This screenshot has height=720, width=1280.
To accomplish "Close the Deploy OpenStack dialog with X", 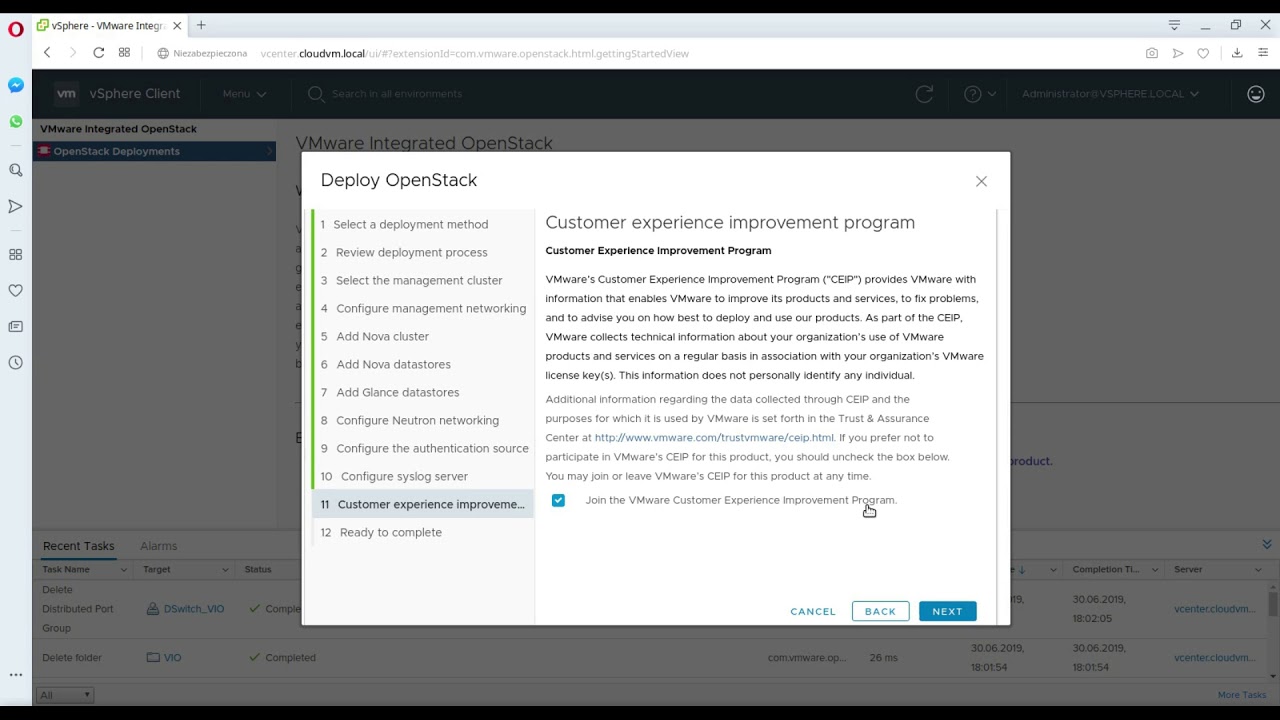I will pos(981,181).
